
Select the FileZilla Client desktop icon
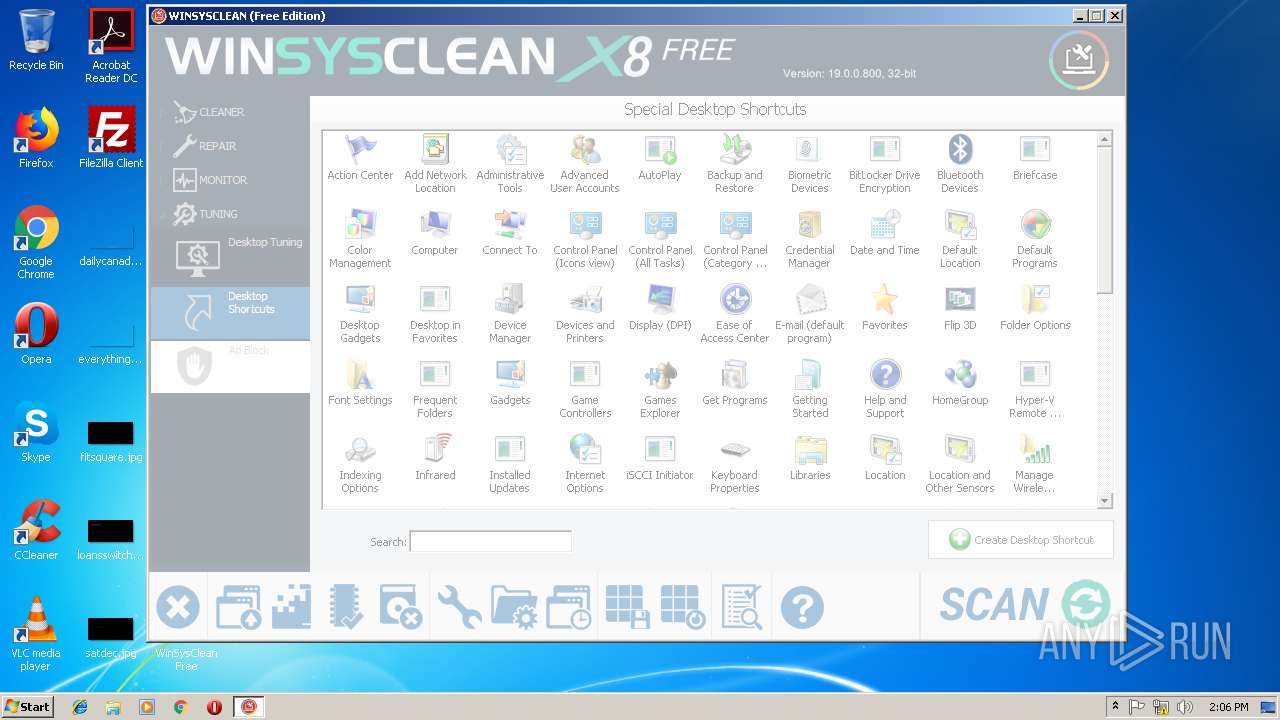tap(111, 138)
